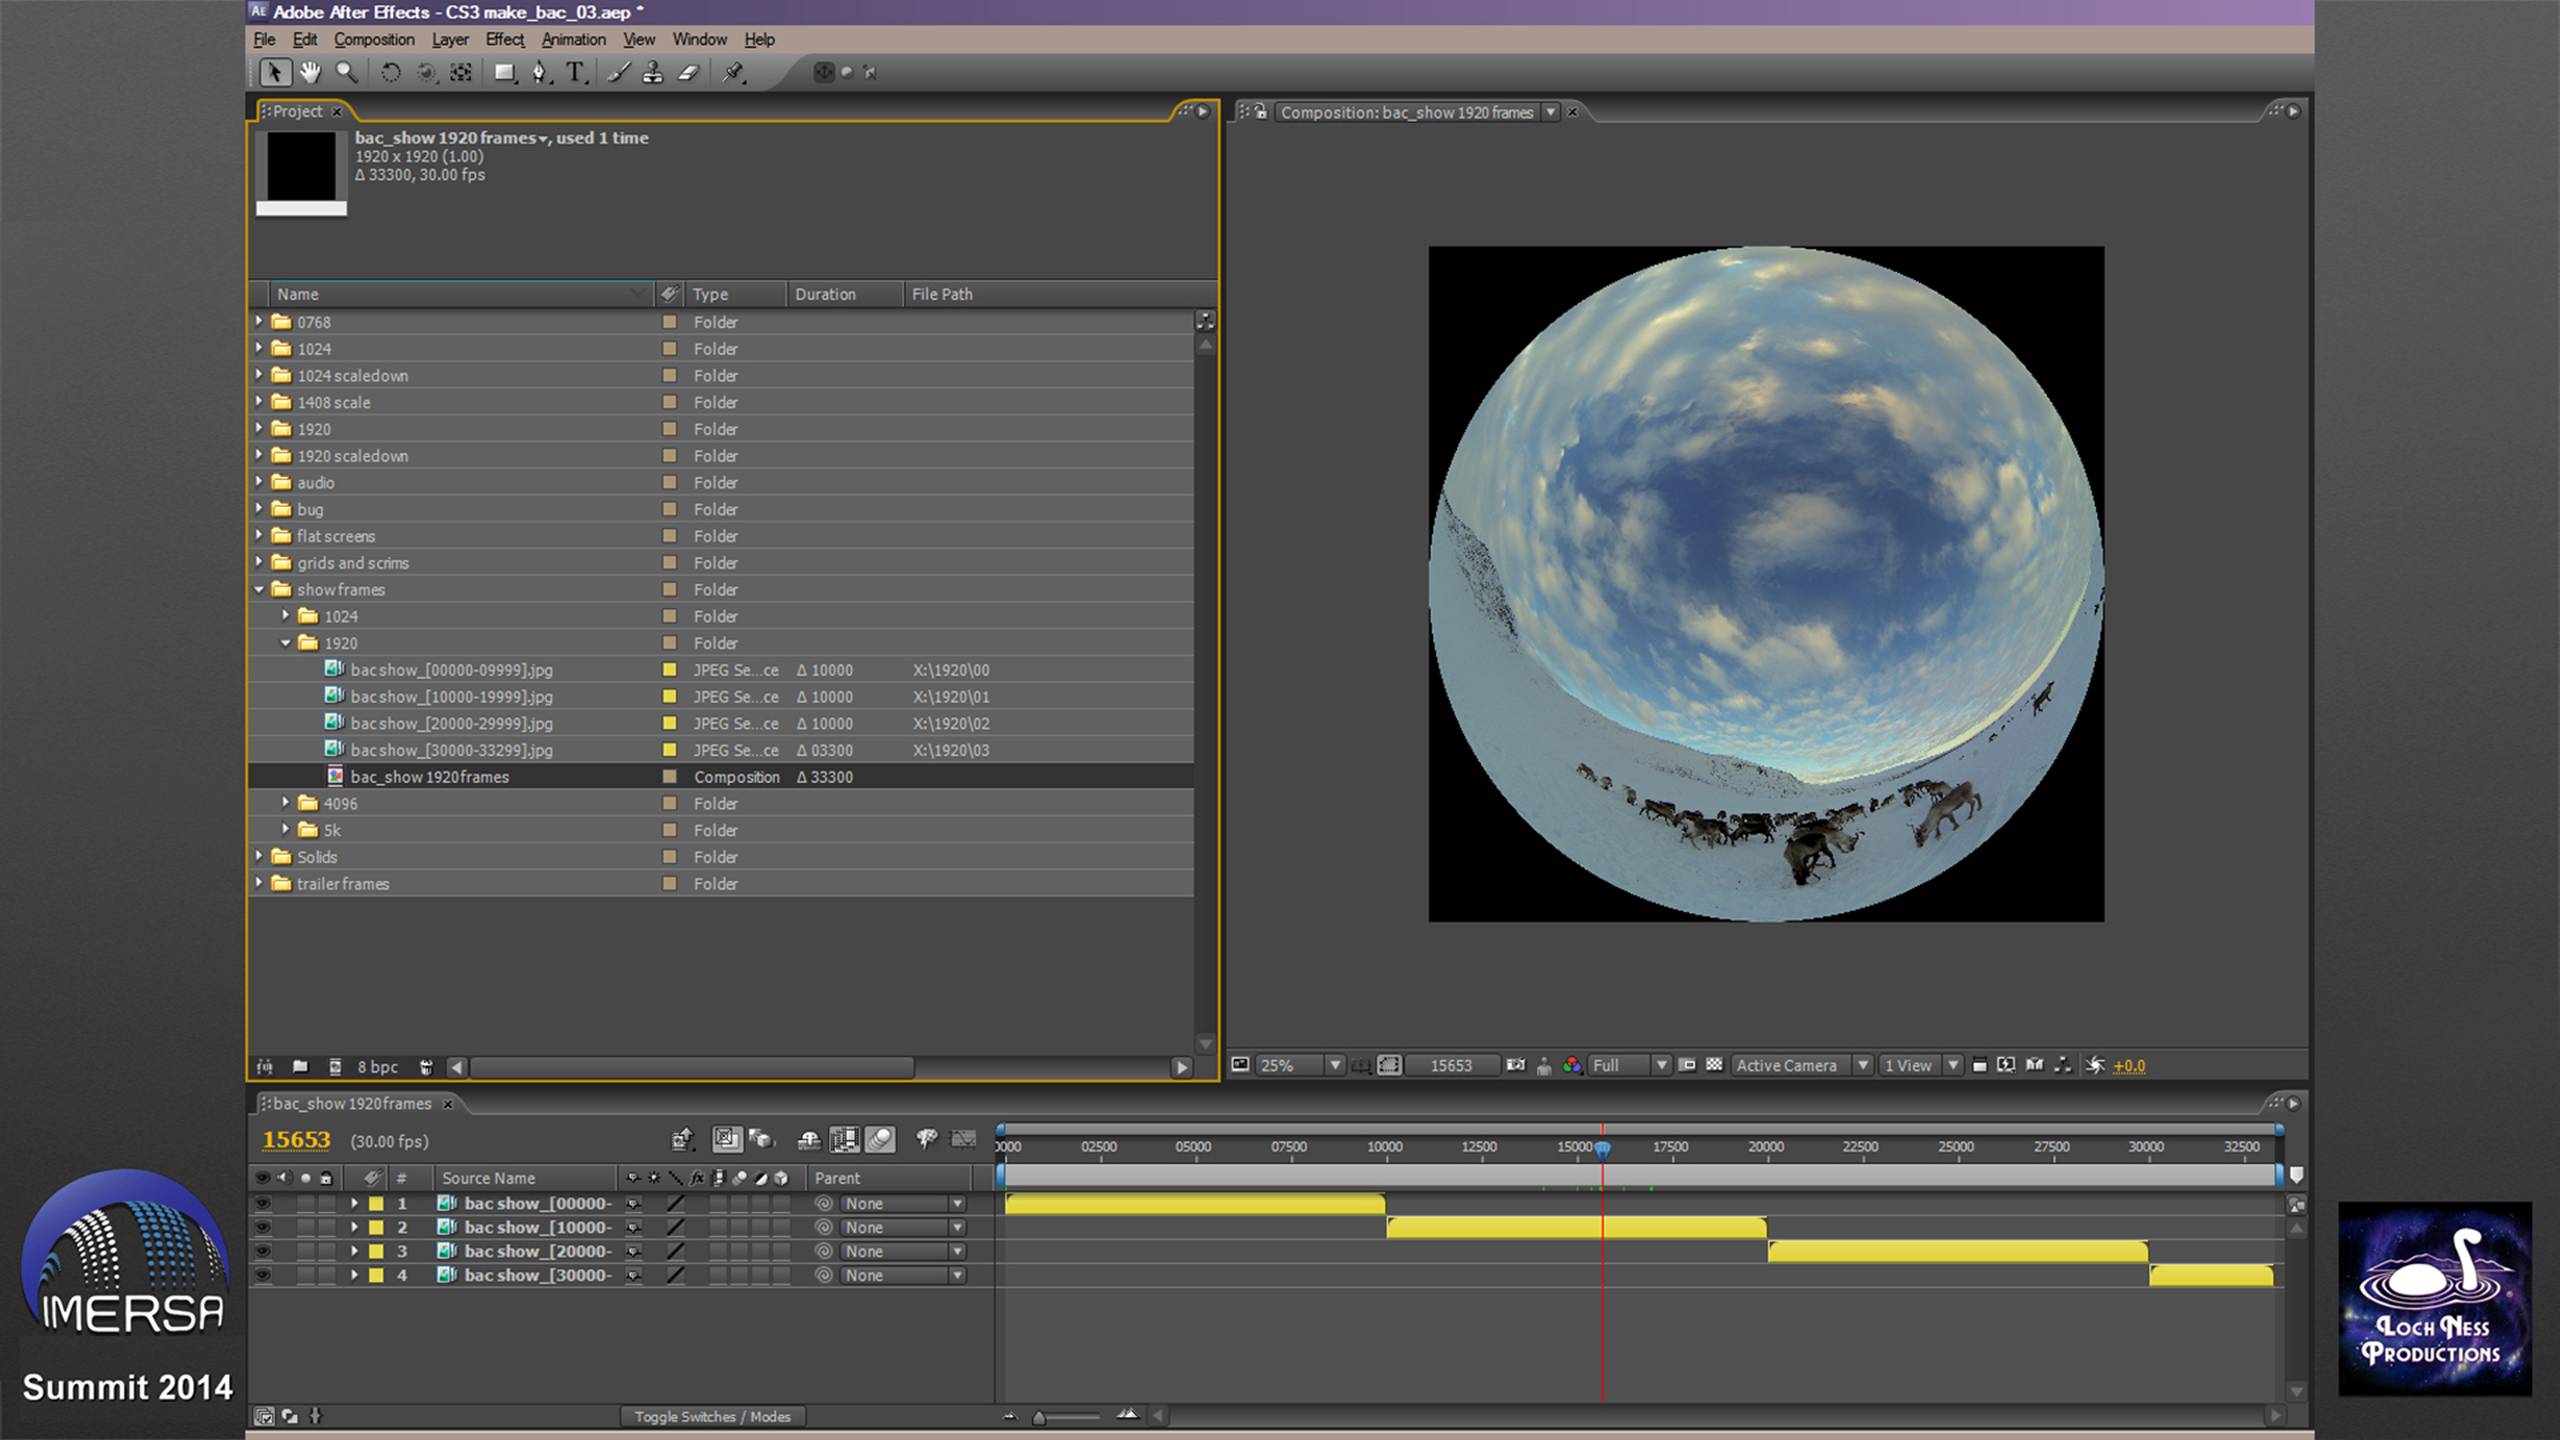2560x1440 pixels.
Task: Select the Puppet Pin tool
Action: 734,72
